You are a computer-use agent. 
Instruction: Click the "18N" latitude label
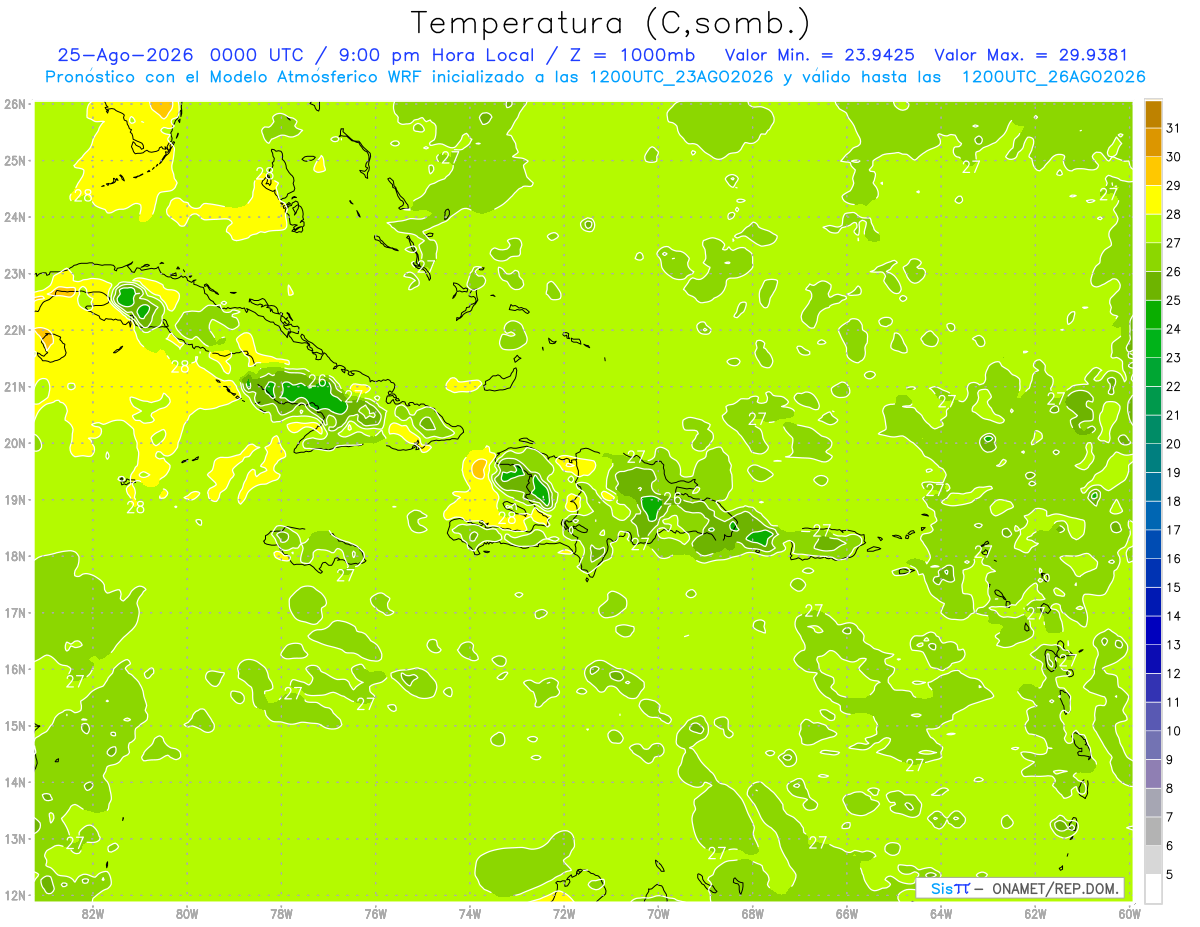(x=15, y=556)
